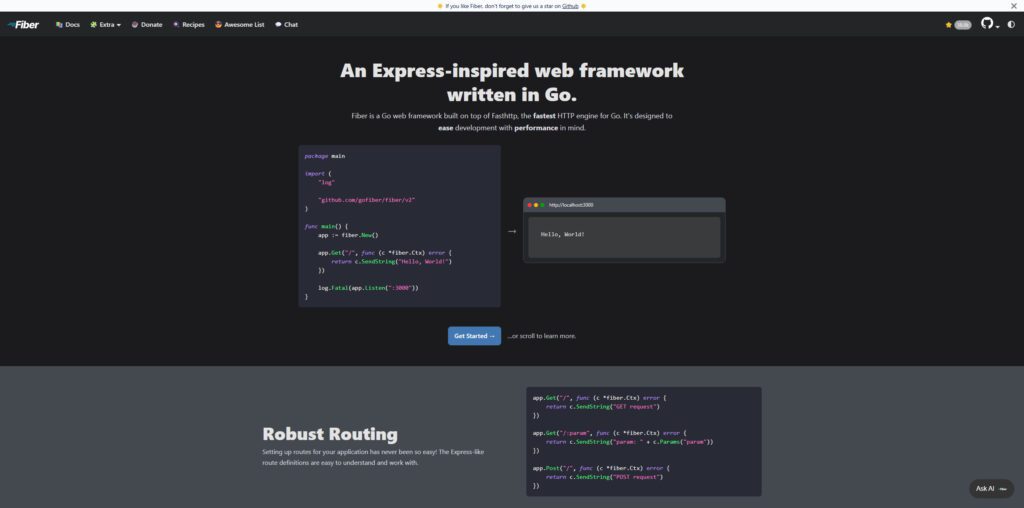
Task: Expand the Extra dropdown menu
Action: click(x=106, y=24)
